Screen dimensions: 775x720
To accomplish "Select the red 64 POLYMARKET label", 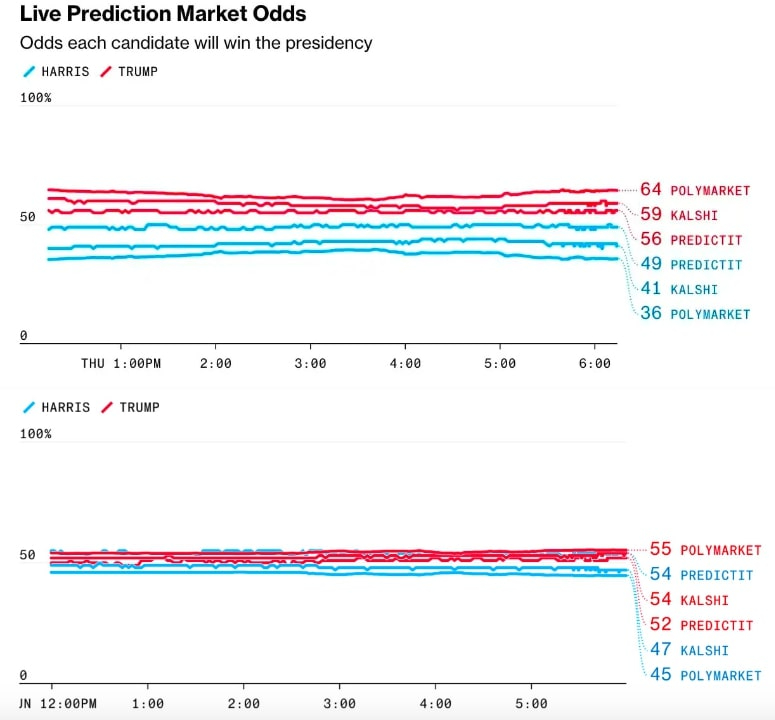I will [695, 190].
